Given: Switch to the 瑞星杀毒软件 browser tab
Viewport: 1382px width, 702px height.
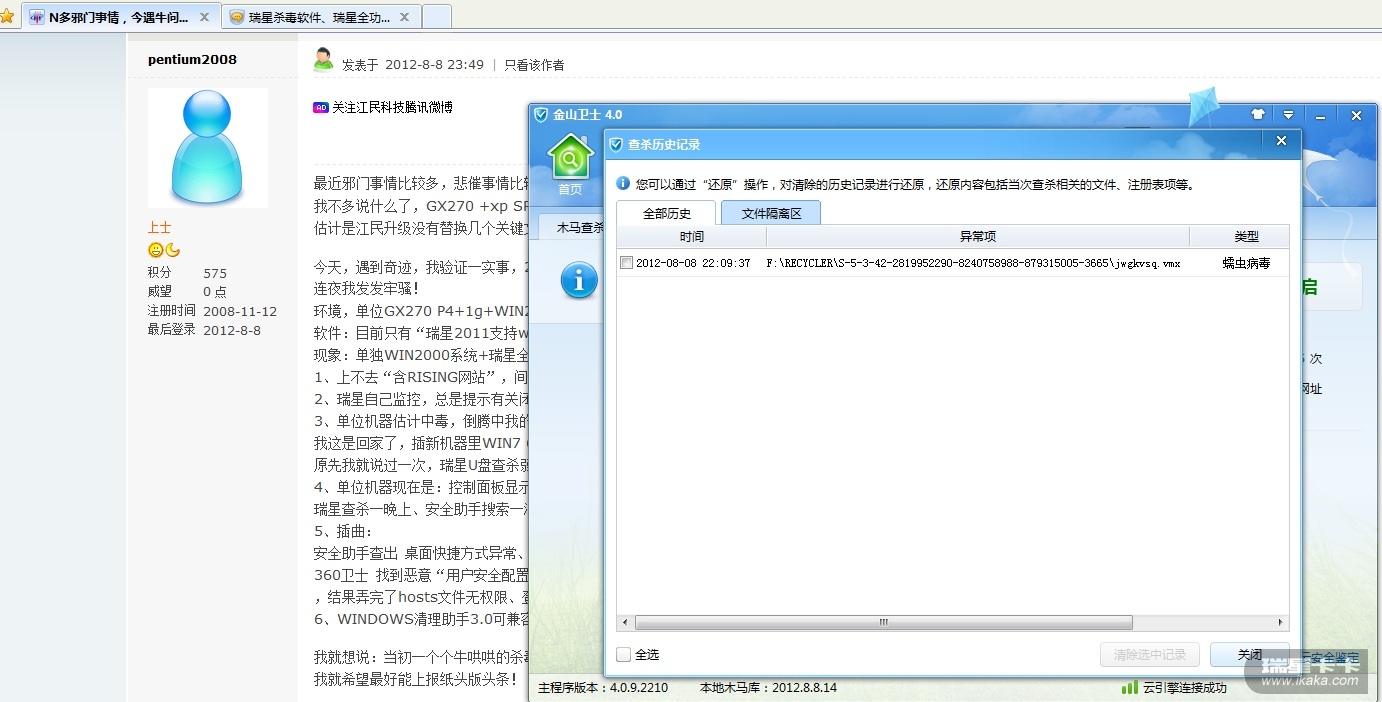Looking at the screenshot, I should pos(320,17).
